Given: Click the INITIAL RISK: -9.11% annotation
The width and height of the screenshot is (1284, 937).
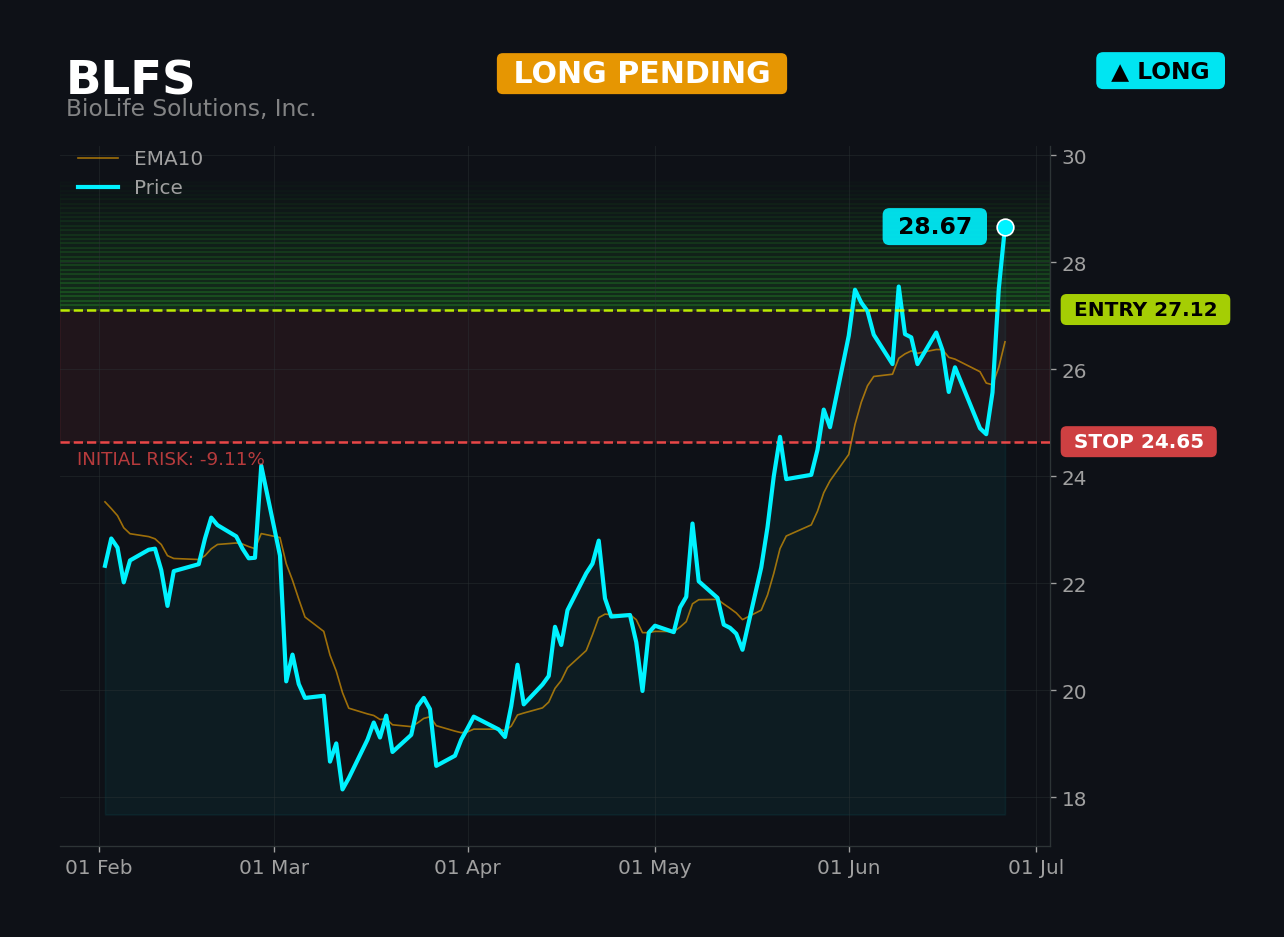Looking at the screenshot, I should point(171,460).
